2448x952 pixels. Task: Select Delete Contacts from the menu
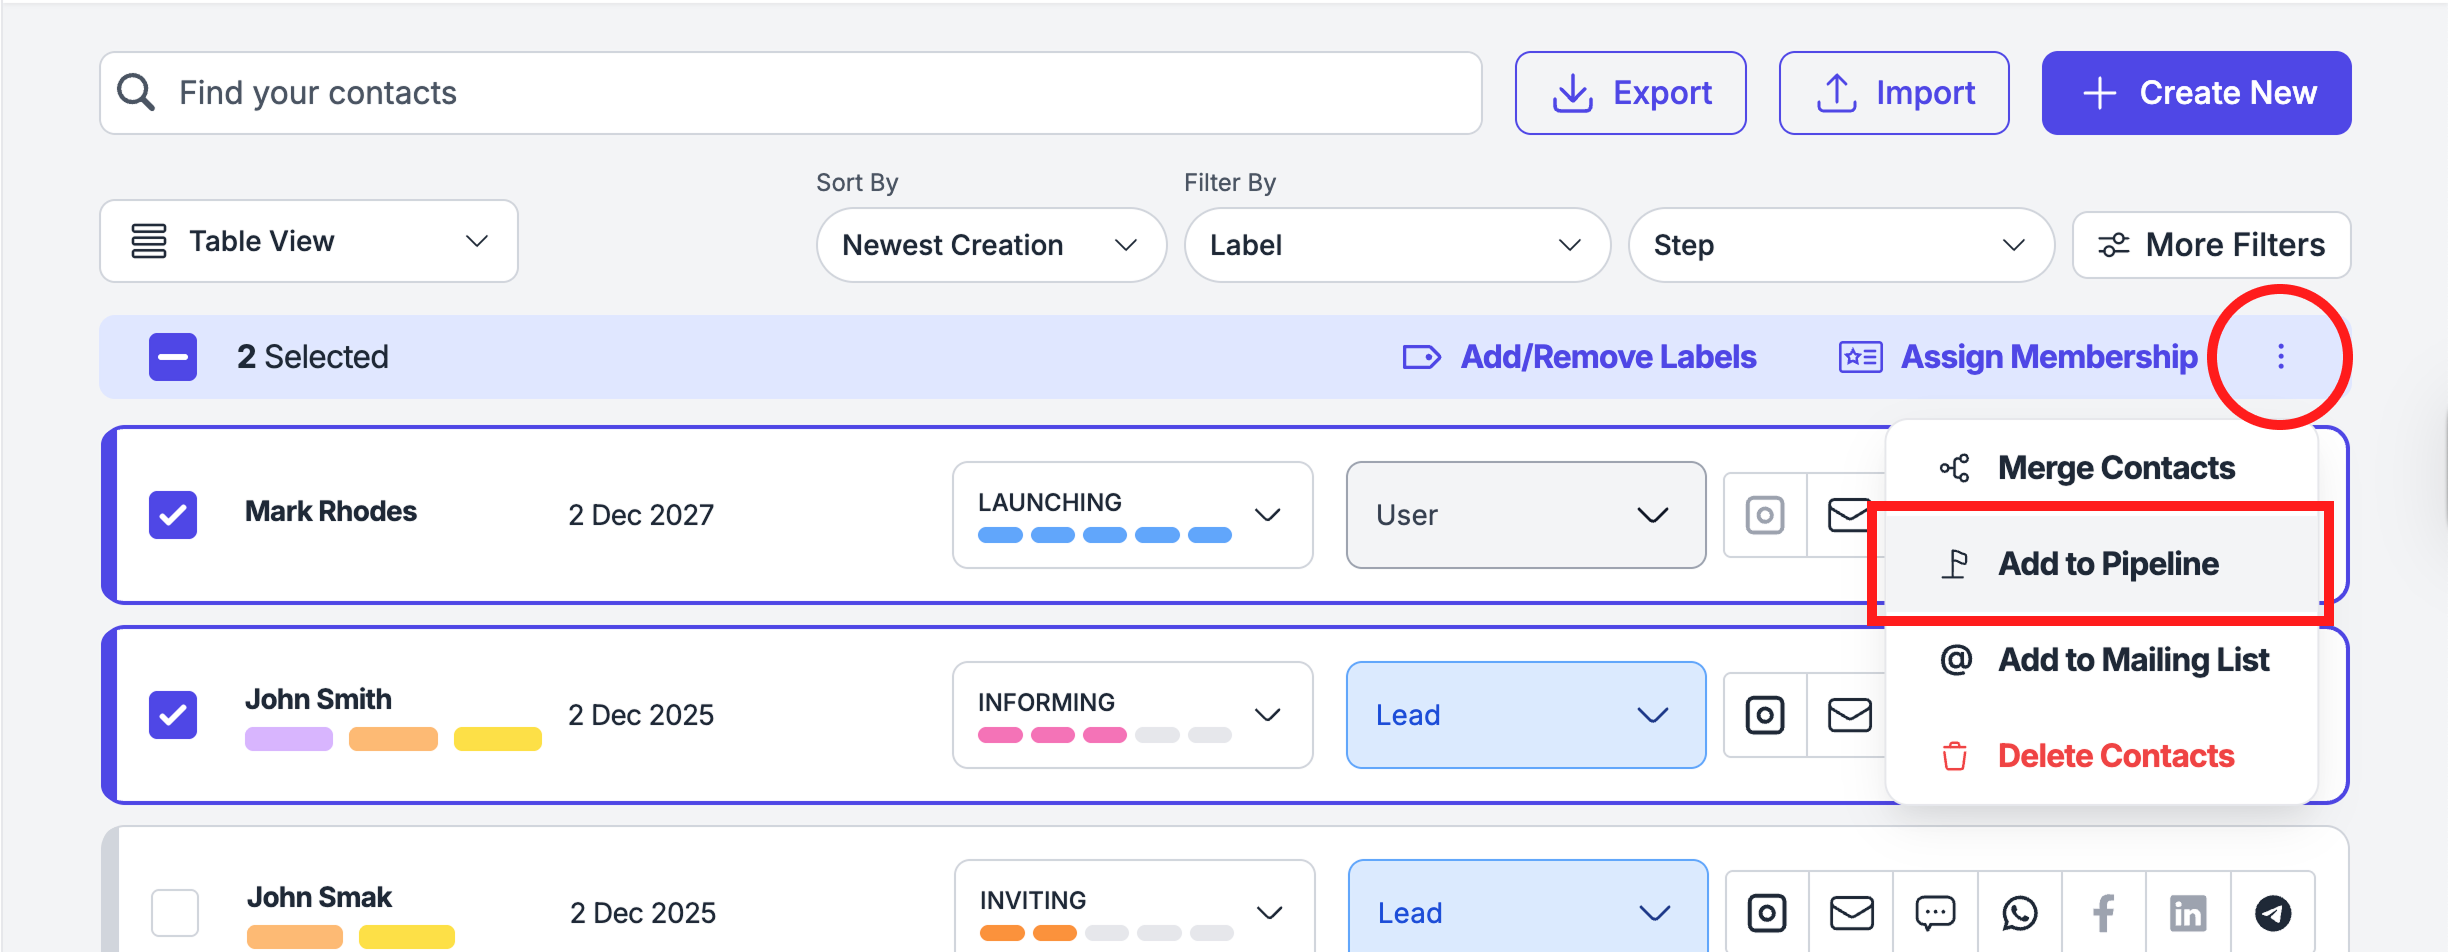click(x=2115, y=756)
